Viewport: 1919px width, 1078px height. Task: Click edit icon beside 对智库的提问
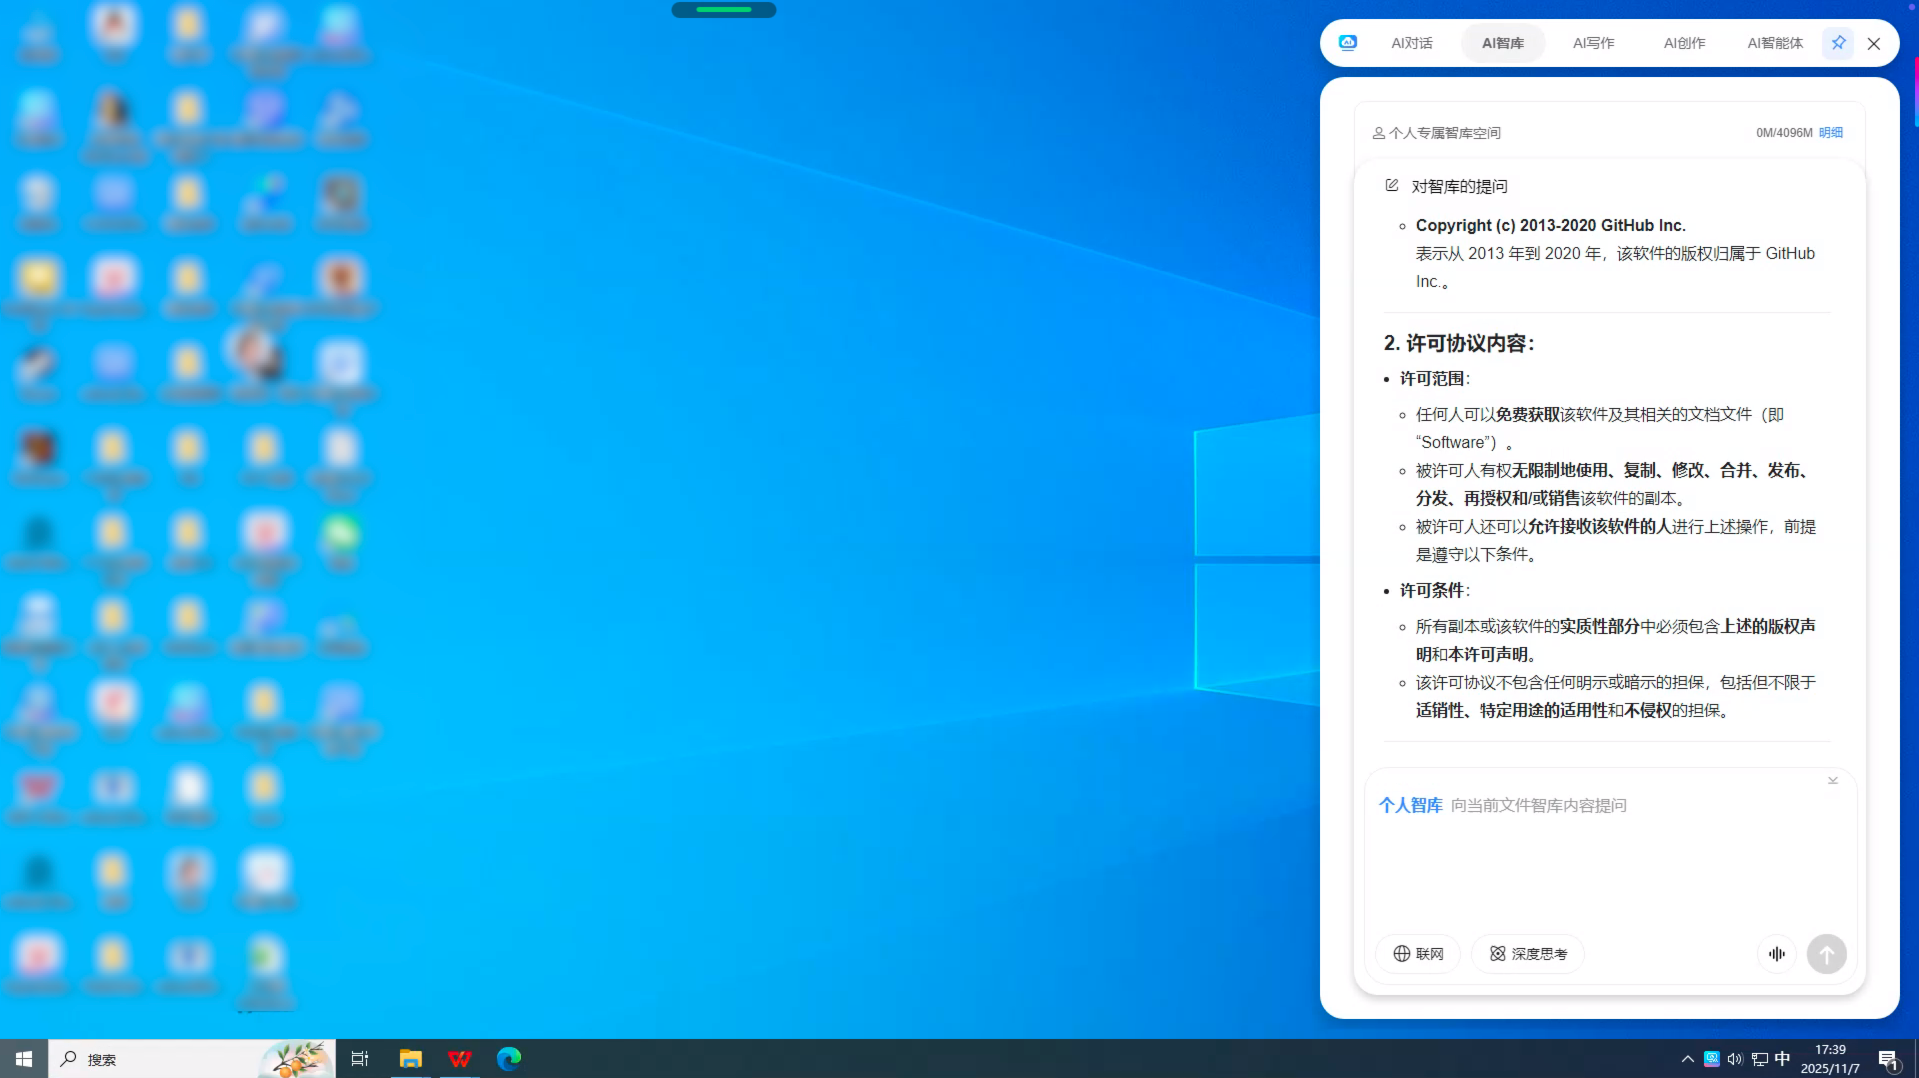point(1391,186)
